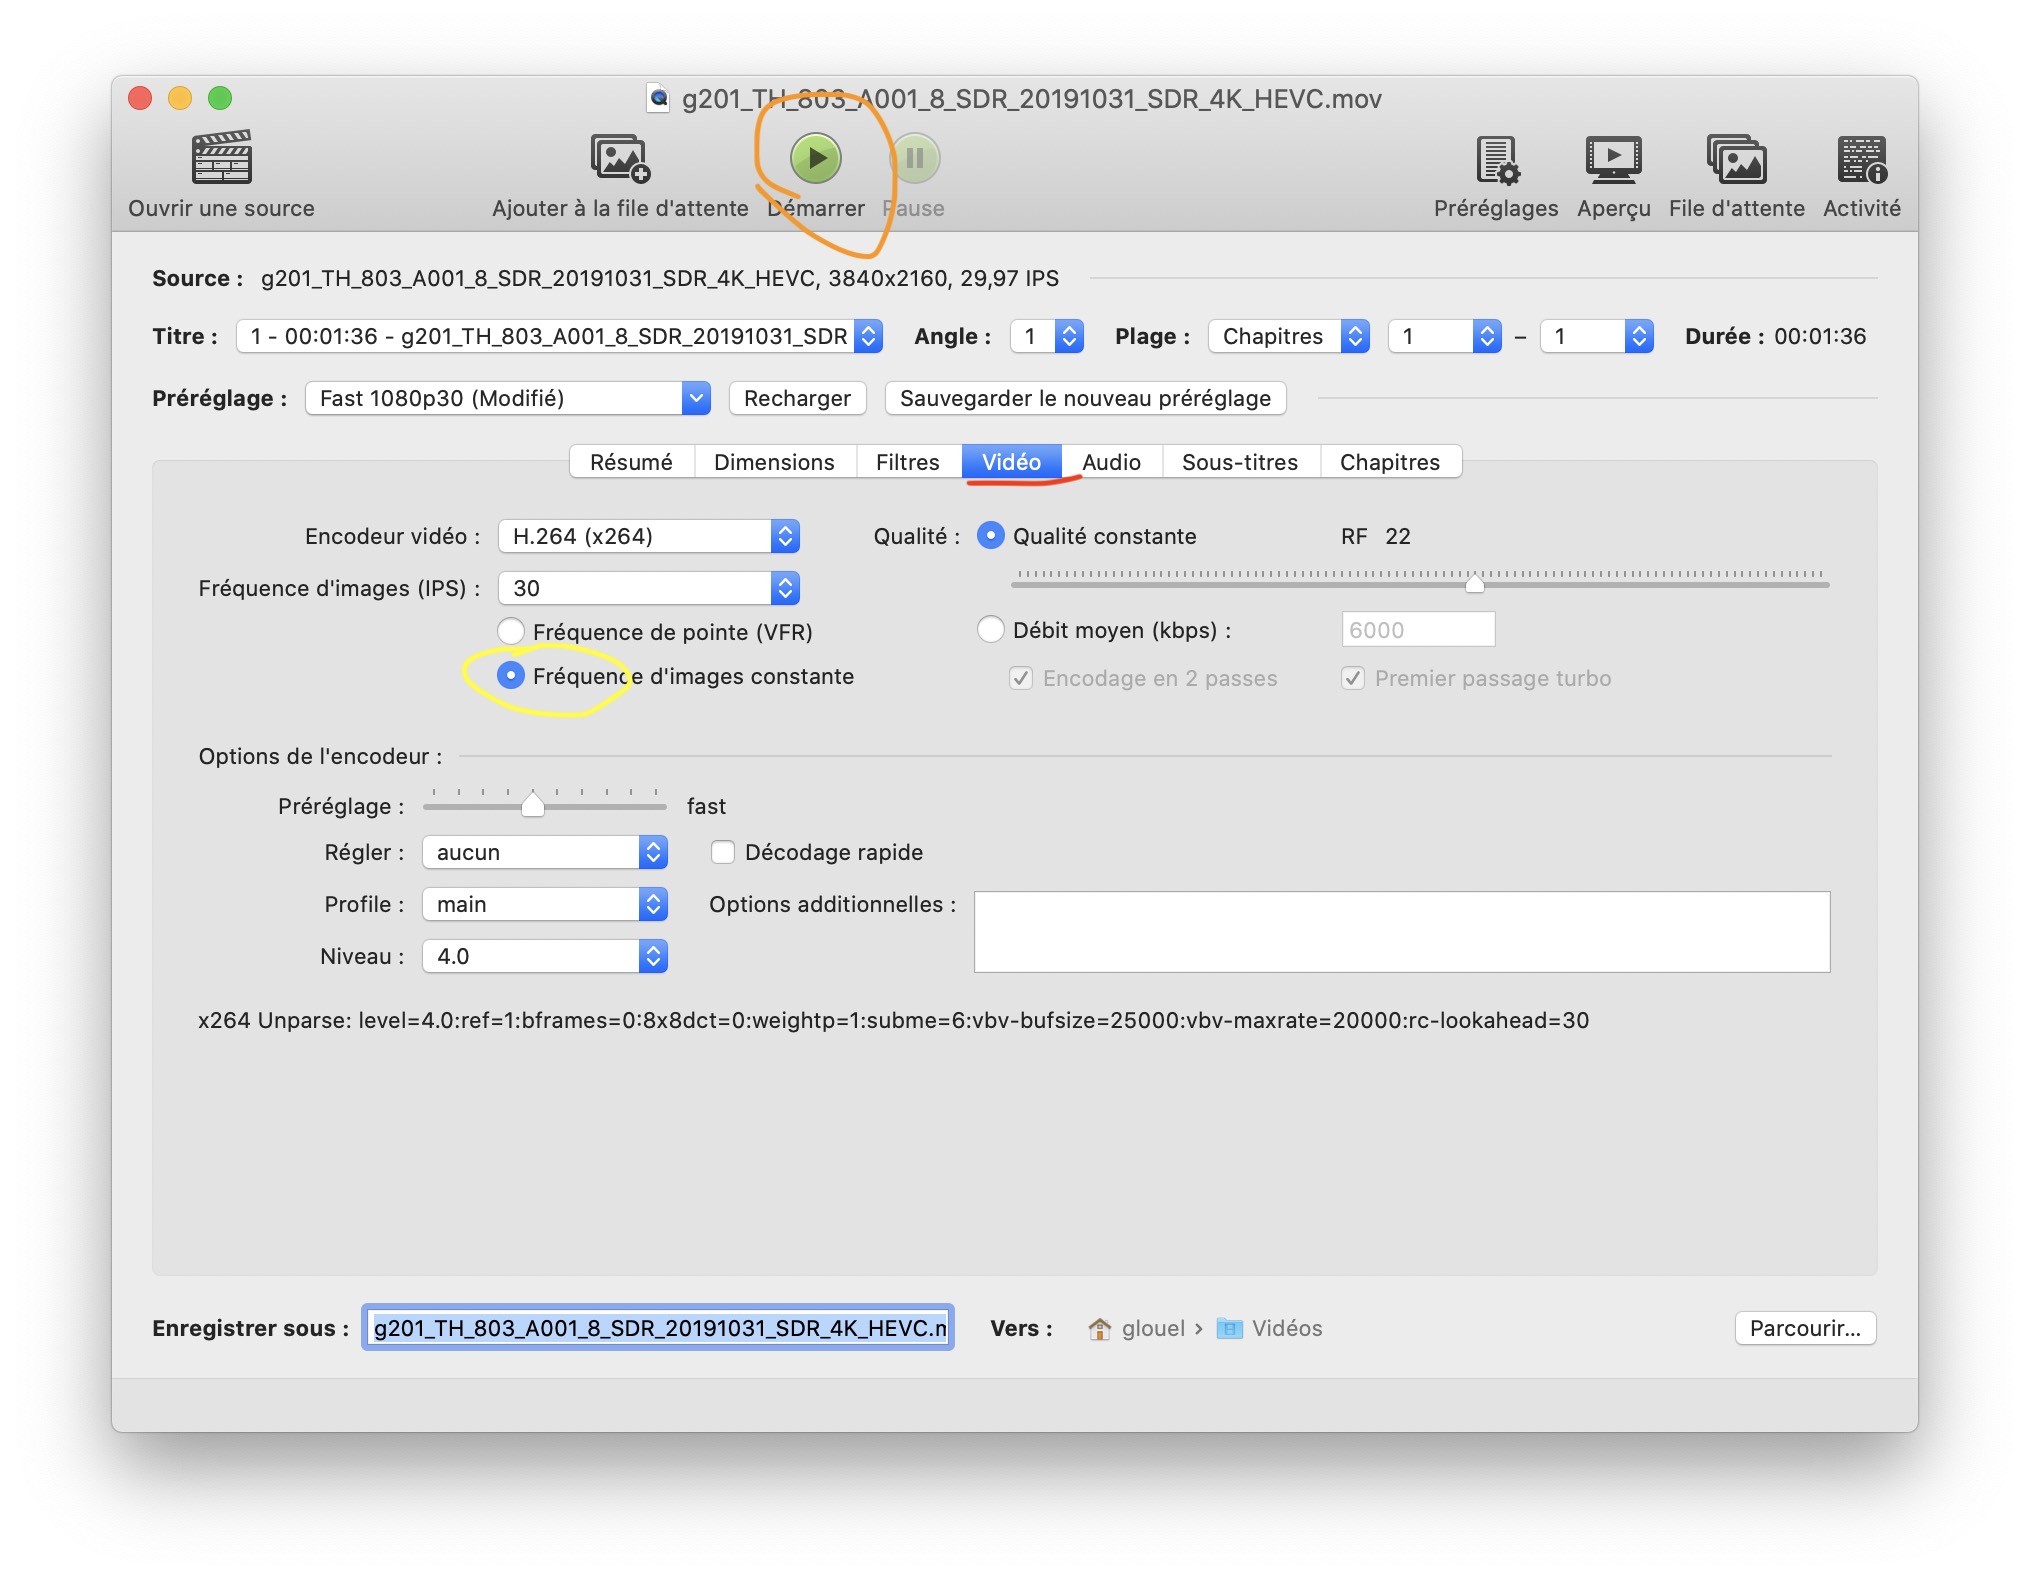The height and width of the screenshot is (1580, 2030).
Task: Click the Source file info text
Action: [x=659, y=278]
